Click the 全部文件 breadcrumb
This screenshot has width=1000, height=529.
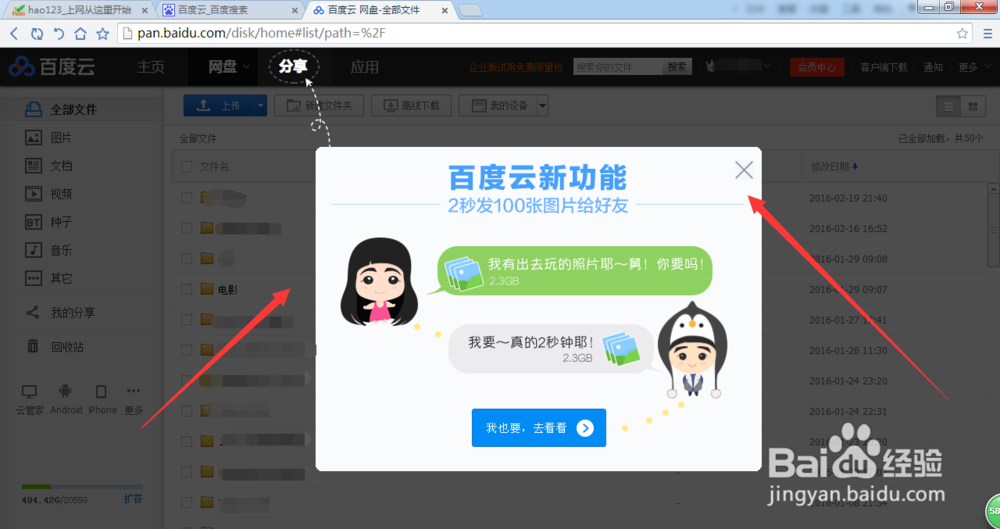click(198, 138)
